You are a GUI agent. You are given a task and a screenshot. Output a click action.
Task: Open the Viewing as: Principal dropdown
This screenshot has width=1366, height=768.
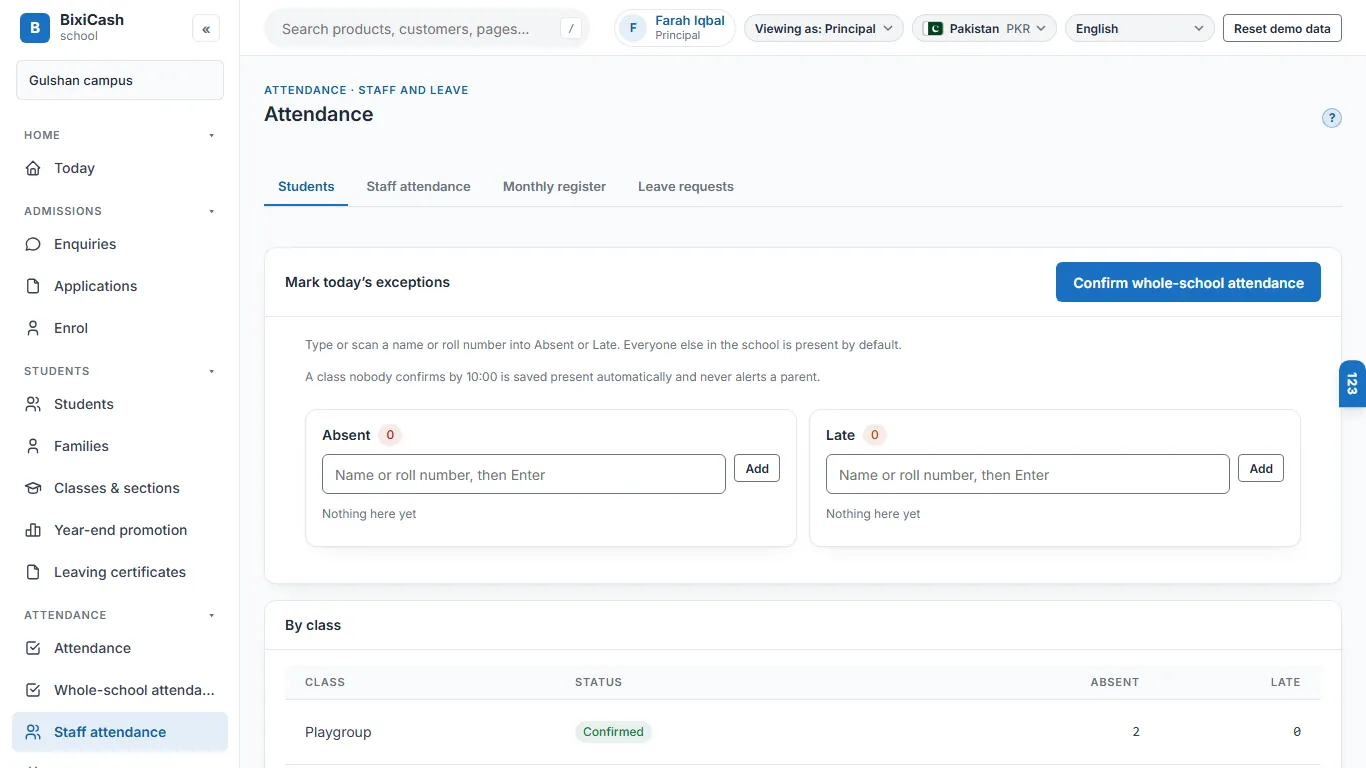tap(823, 29)
